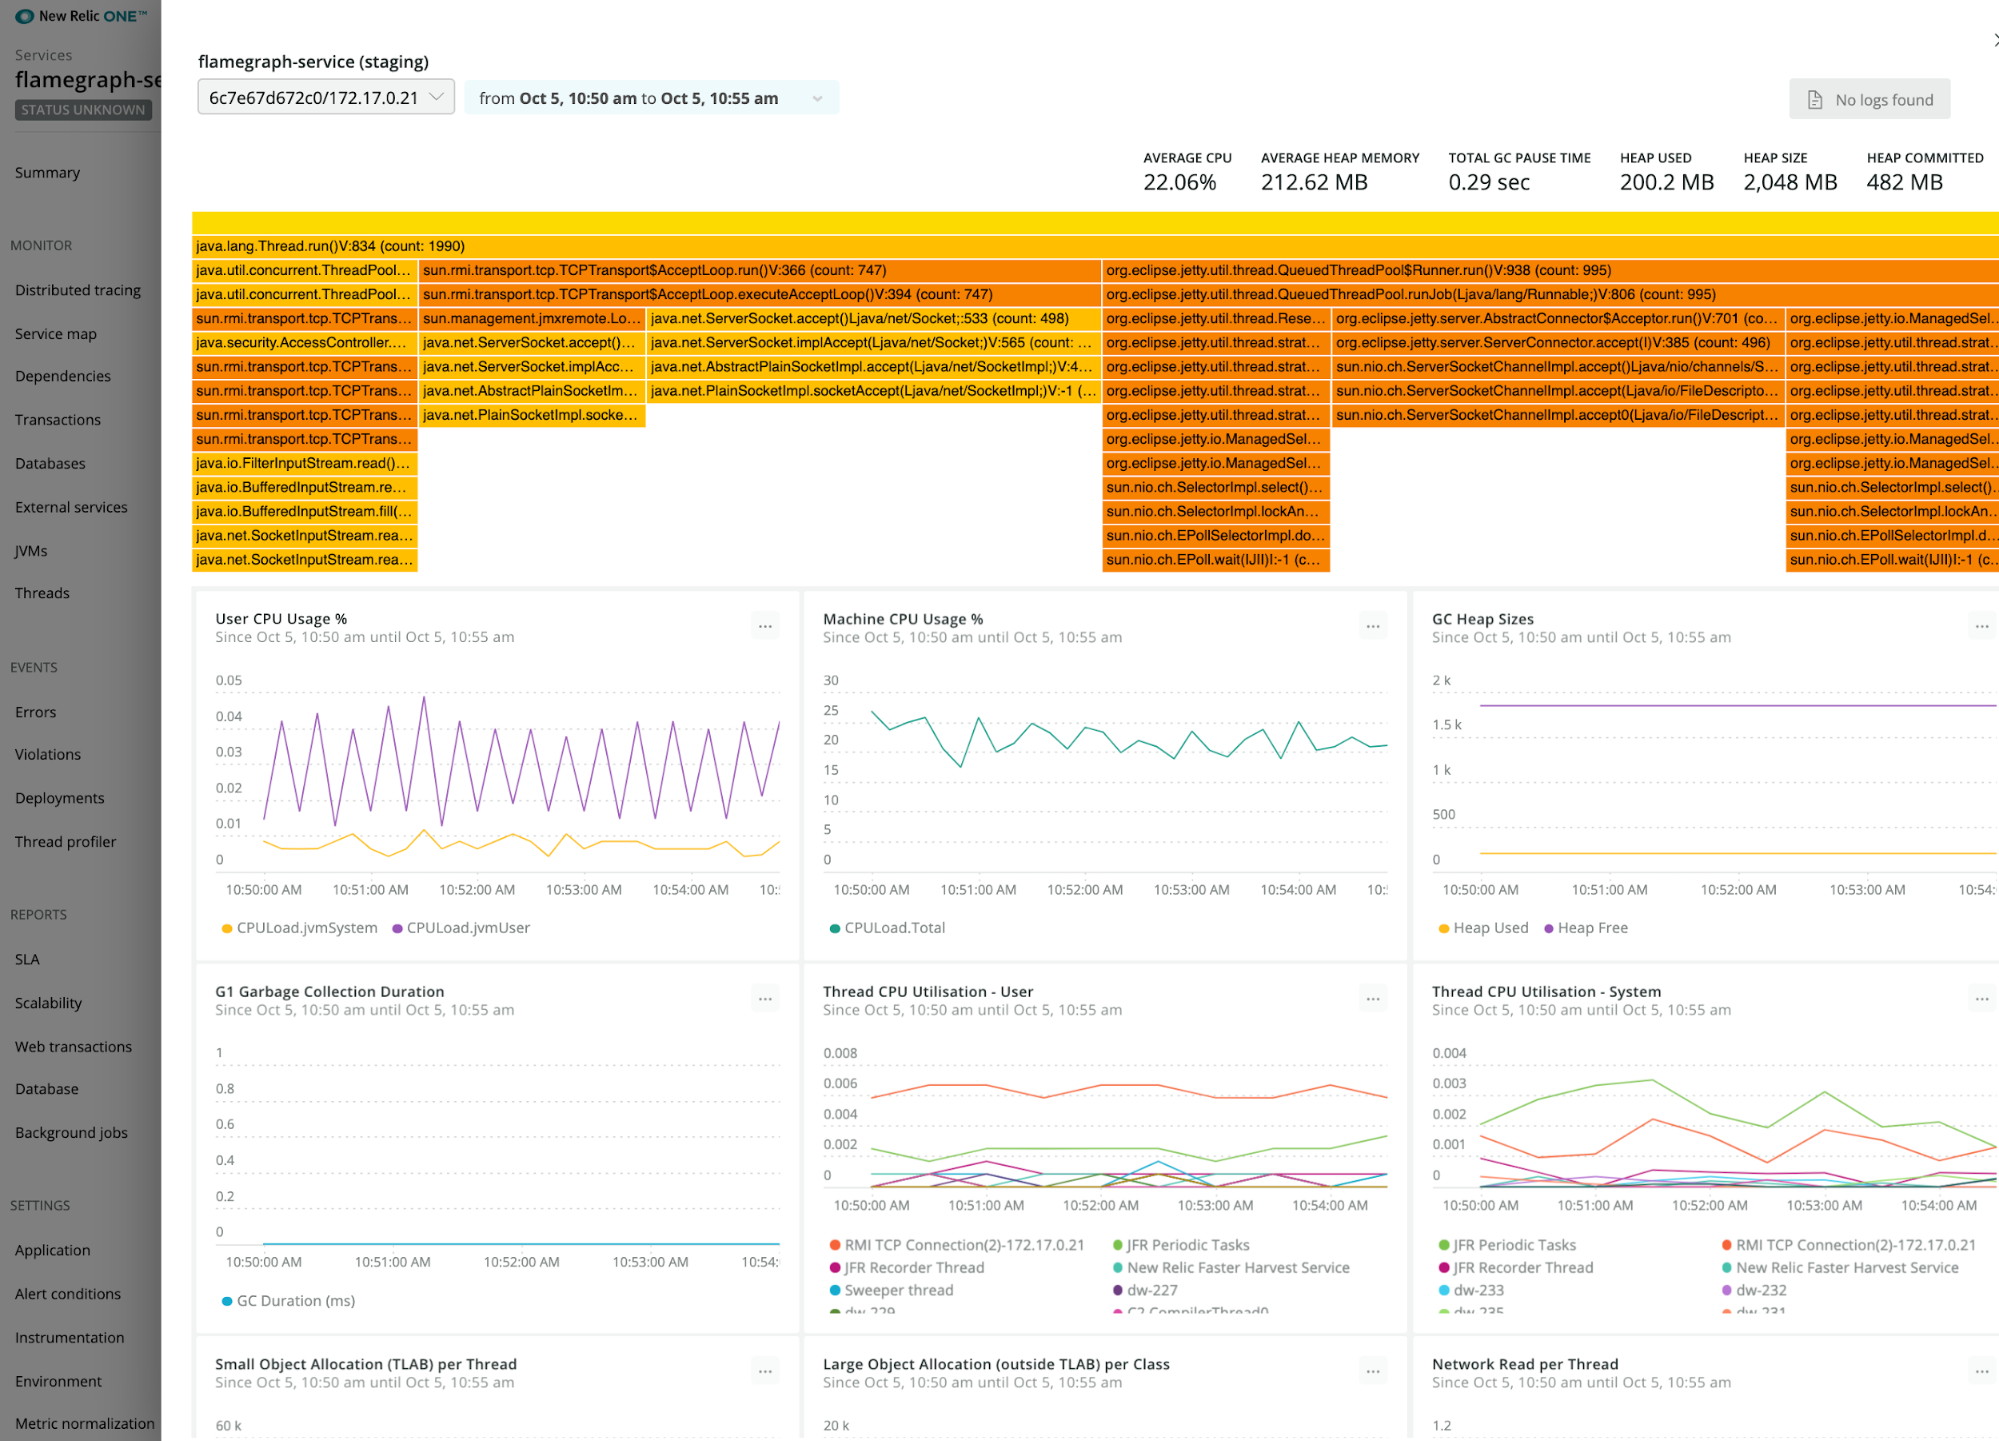This screenshot has height=1441, width=1999.
Task: Toggle Sweeper thread legend entry
Action: [891, 1290]
